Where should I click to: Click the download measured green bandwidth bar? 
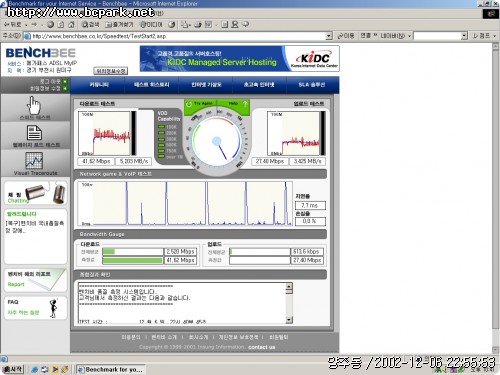(x=132, y=260)
